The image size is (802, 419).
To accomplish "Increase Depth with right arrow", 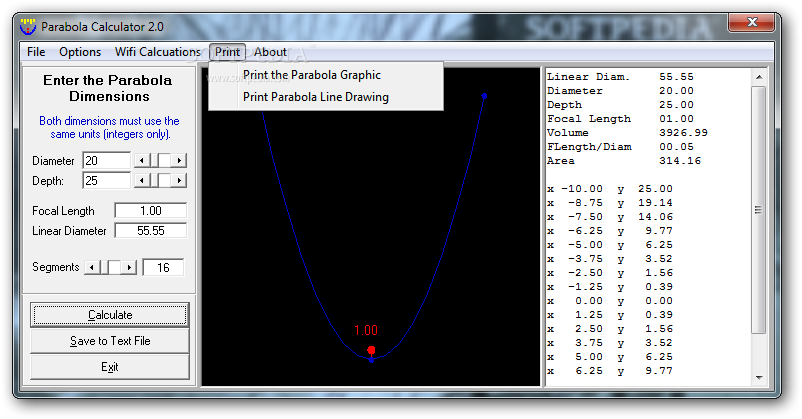I will point(179,181).
